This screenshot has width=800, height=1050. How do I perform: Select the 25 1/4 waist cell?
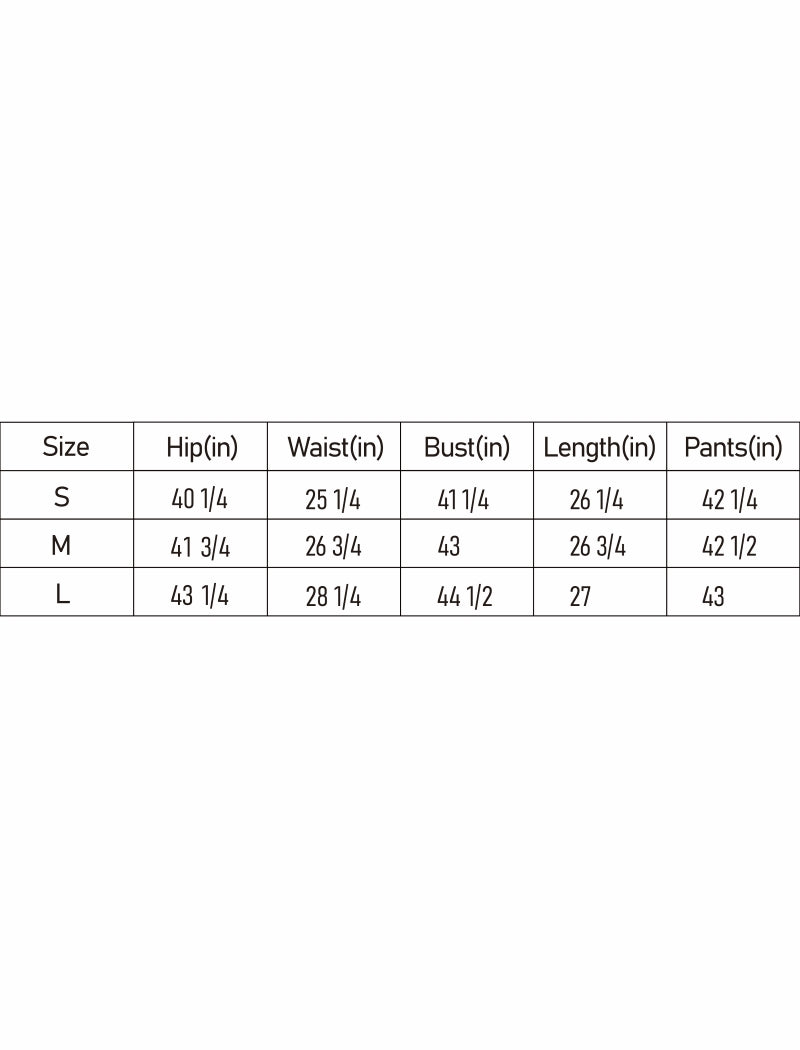tap(333, 500)
